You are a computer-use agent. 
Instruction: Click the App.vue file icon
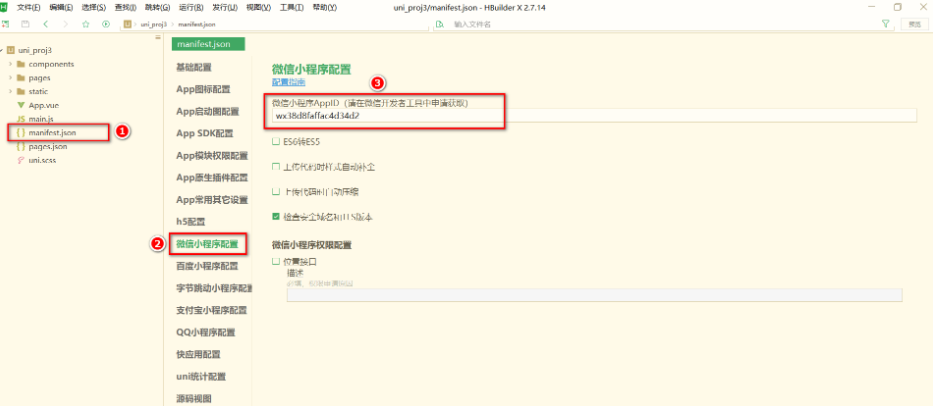[x=21, y=105]
